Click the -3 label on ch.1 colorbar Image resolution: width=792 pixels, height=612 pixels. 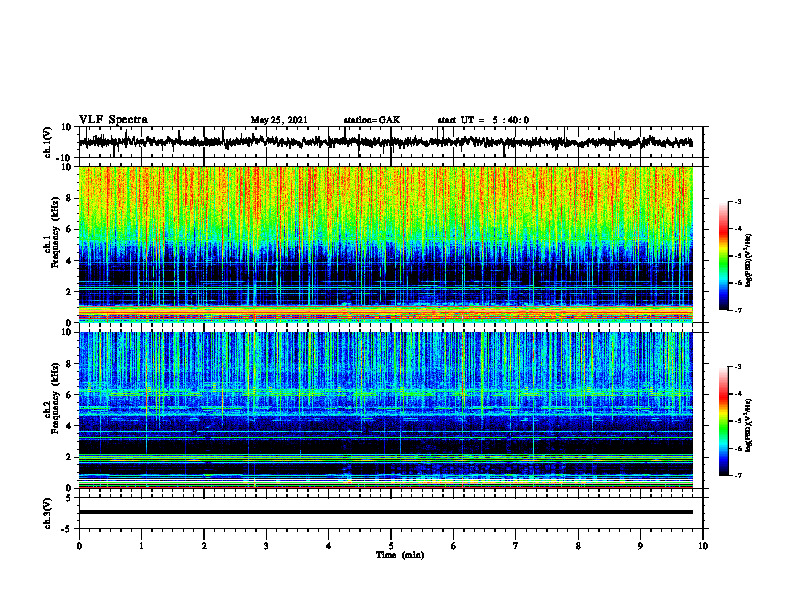(x=738, y=202)
